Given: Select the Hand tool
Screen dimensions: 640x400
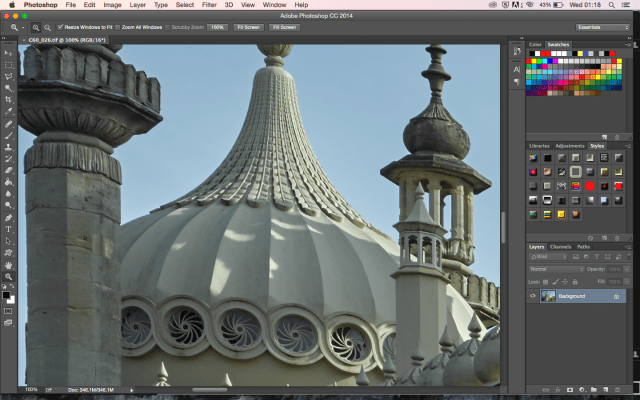Looking at the screenshot, I should 8,265.
